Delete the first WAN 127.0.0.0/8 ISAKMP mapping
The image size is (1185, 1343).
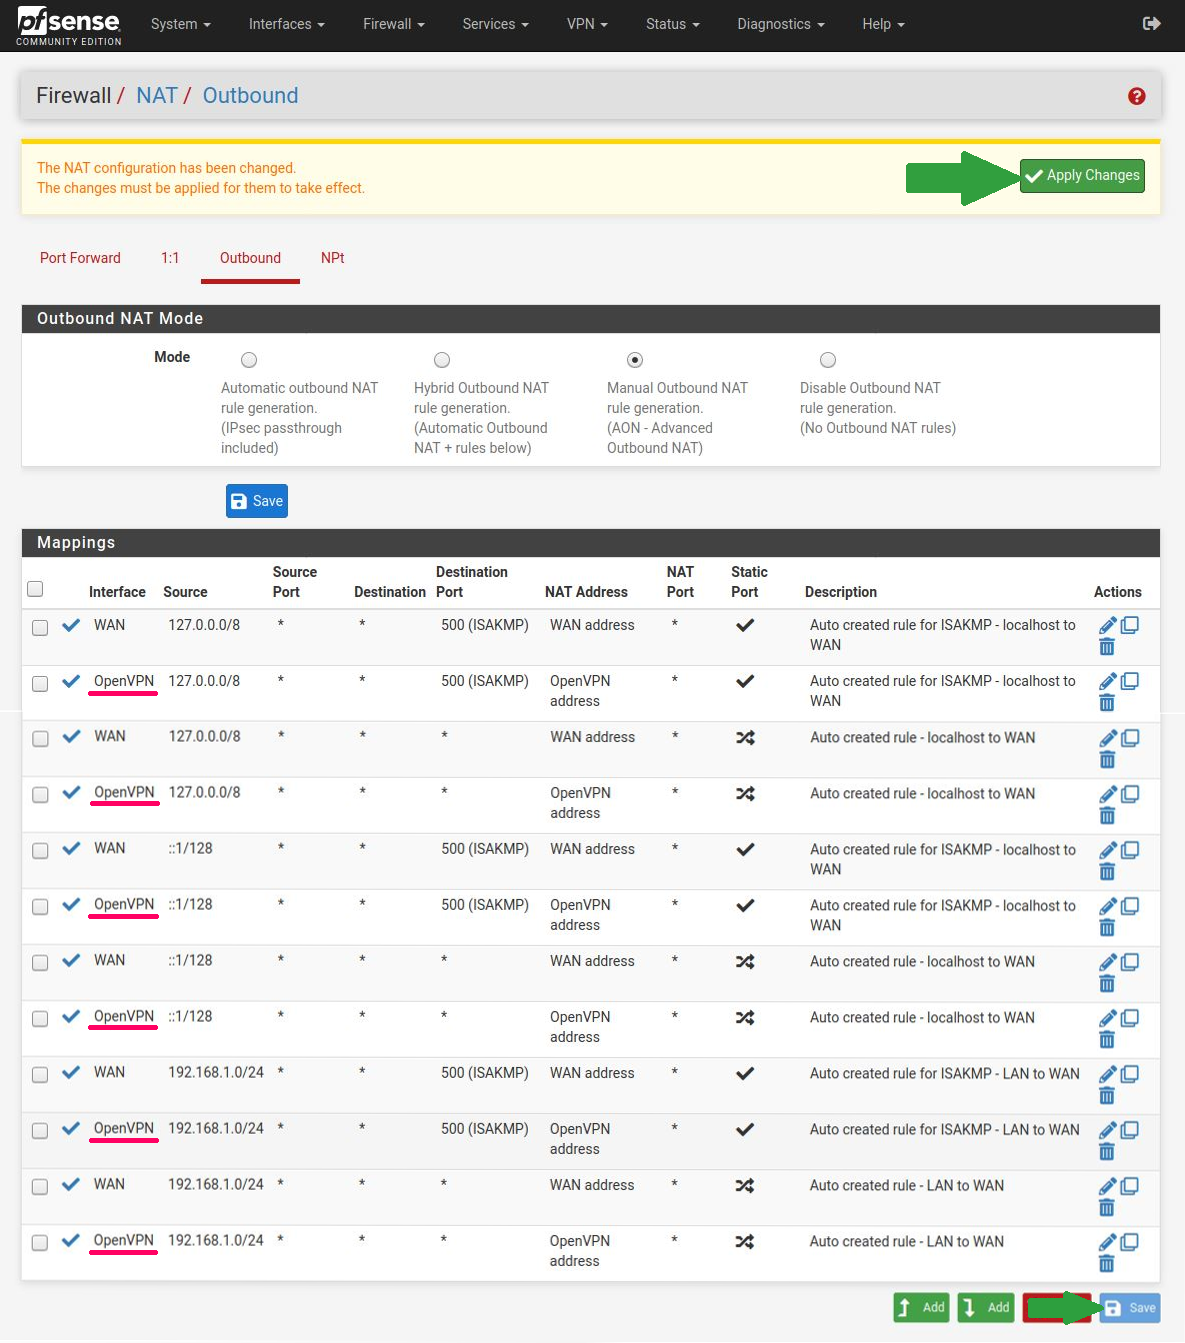coord(1107,647)
